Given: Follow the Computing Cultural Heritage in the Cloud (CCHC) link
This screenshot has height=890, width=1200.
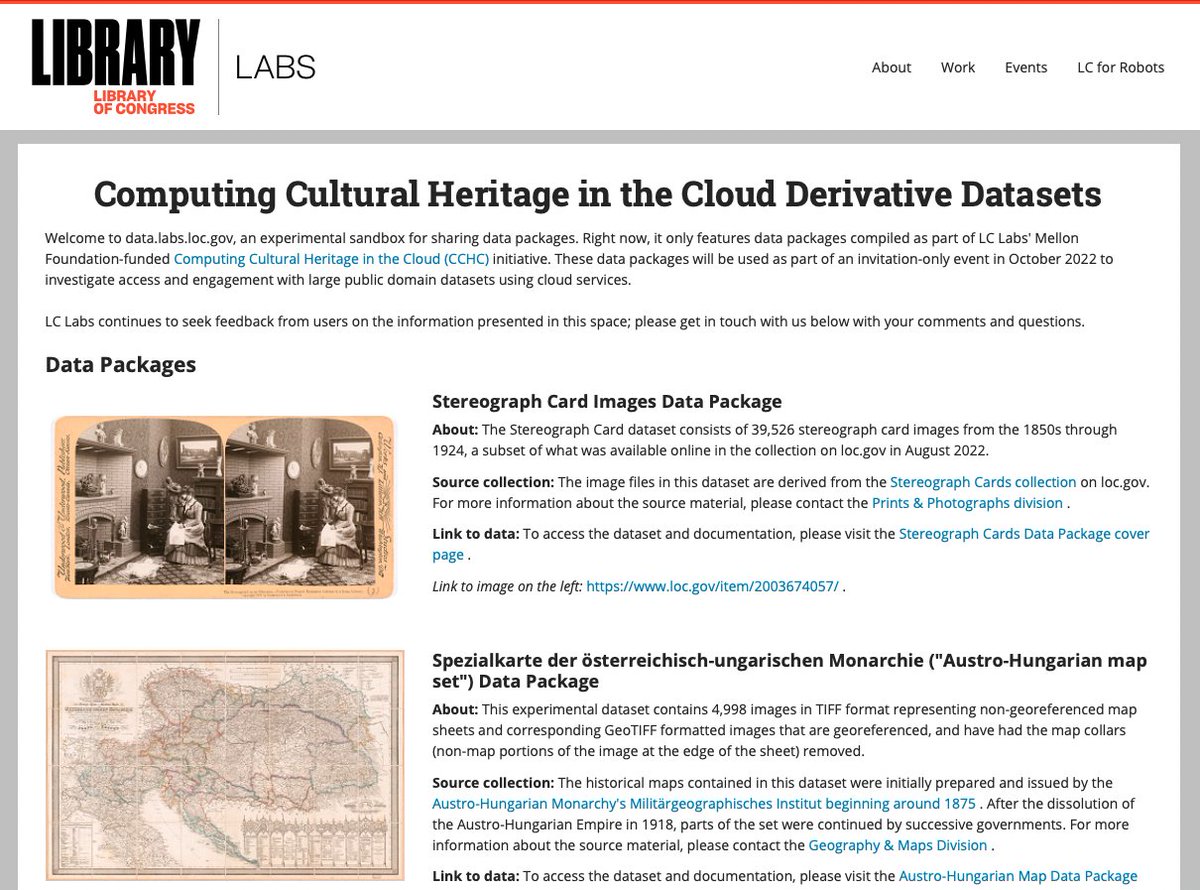Looking at the screenshot, I should point(332,259).
